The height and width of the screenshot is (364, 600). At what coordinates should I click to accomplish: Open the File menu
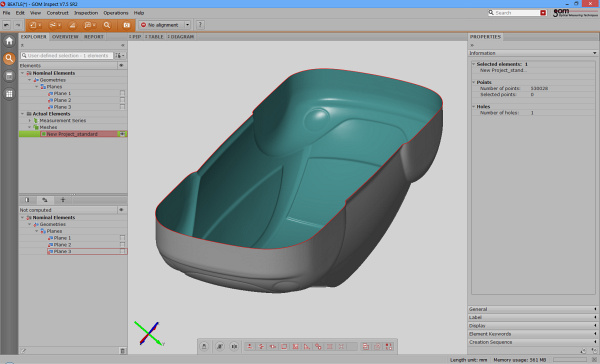(7, 13)
